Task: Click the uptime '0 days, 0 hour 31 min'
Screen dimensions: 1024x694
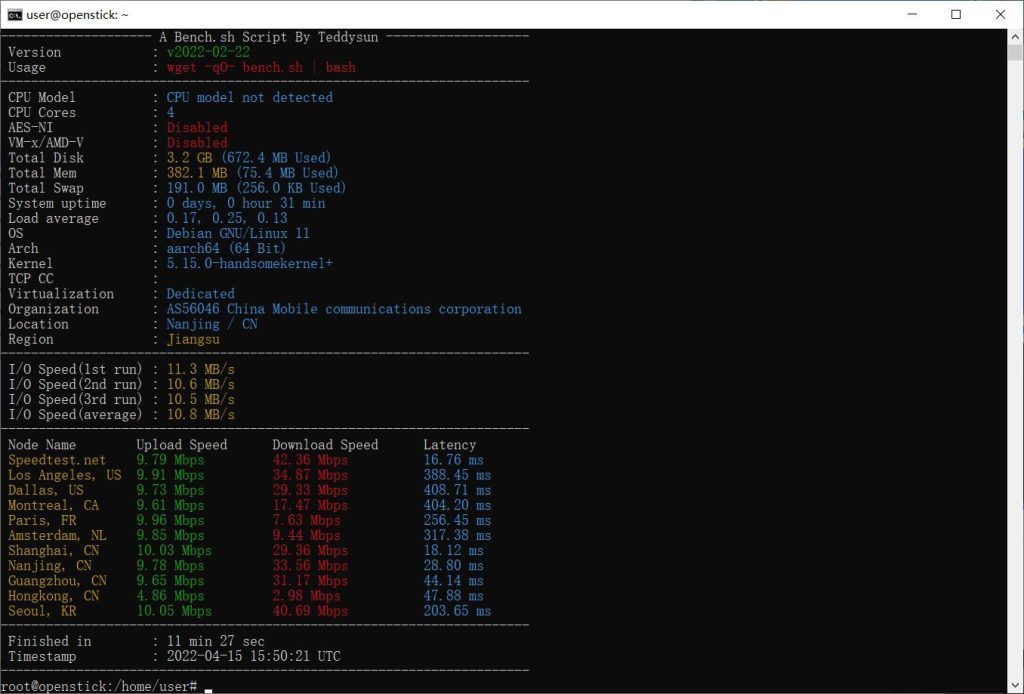Action: click(x=246, y=203)
